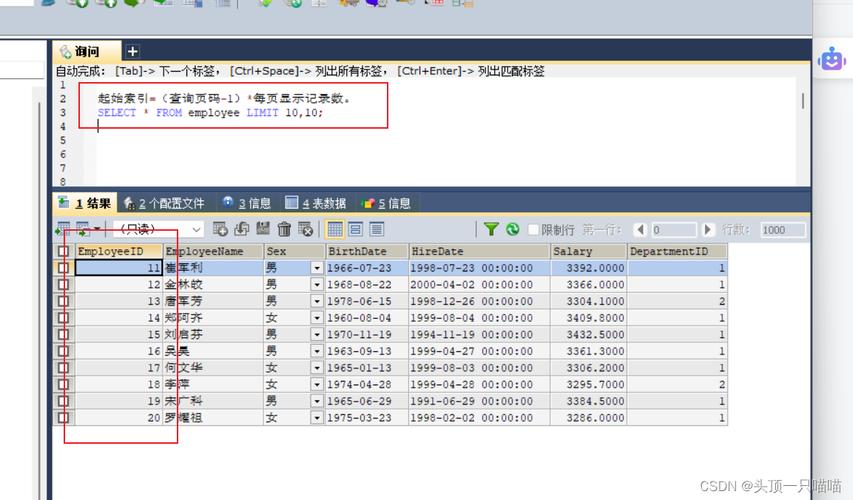Click the Salary cell 3295.7000
This screenshot has height=500, width=853.
click(x=589, y=385)
